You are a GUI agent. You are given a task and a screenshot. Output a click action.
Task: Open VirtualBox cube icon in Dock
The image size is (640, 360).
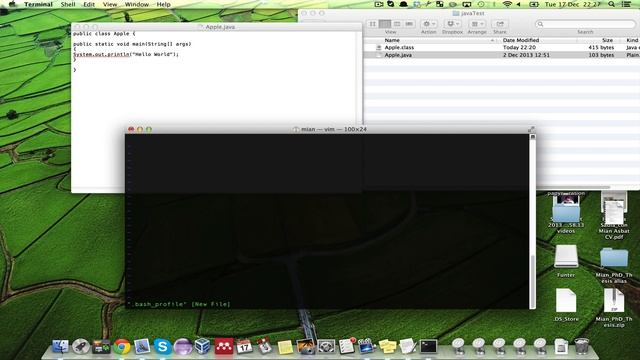pos(203,346)
